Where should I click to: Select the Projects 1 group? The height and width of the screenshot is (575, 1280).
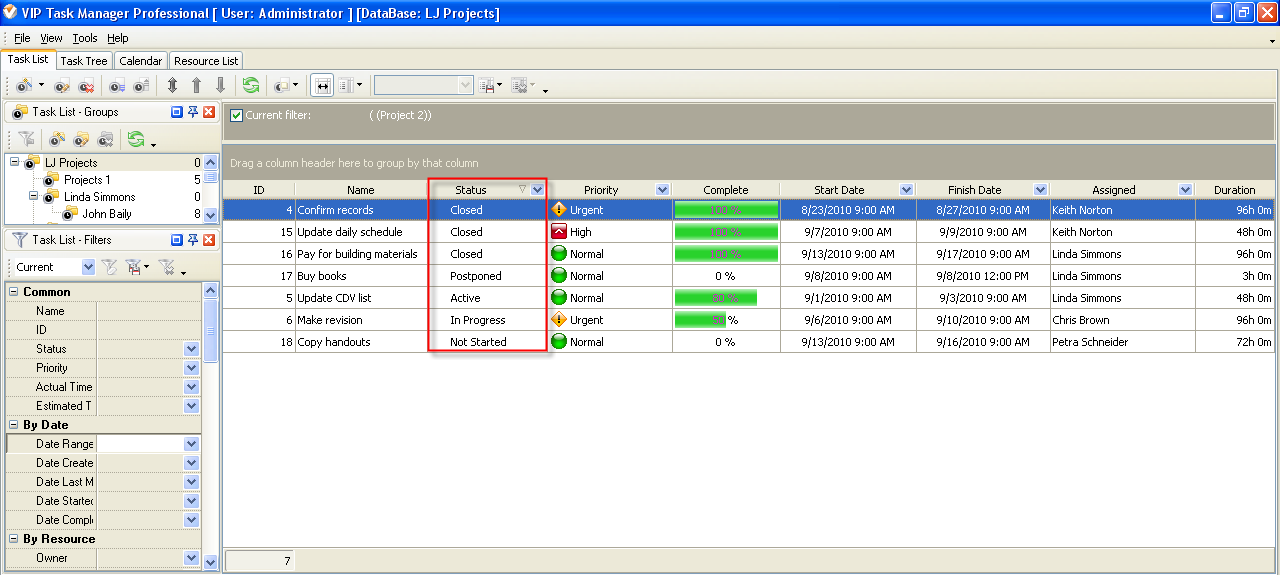coord(87,180)
